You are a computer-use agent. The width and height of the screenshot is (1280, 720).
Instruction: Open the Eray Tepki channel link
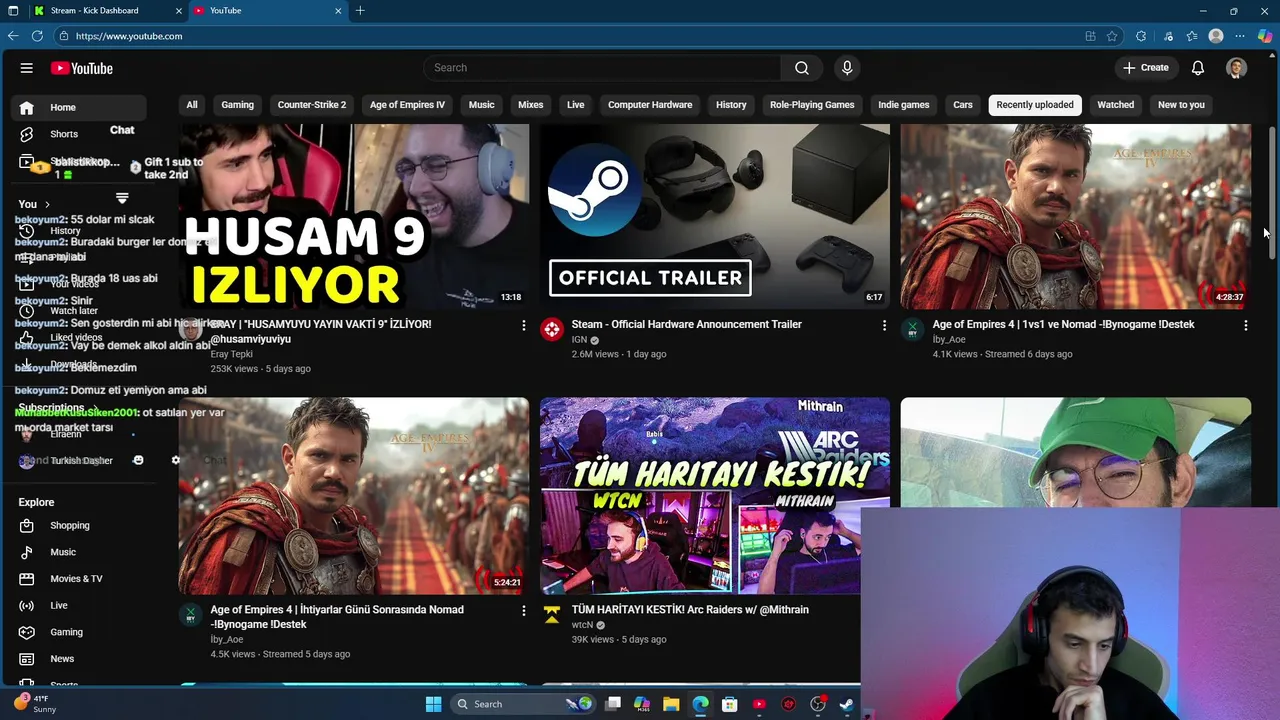click(232, 354)
